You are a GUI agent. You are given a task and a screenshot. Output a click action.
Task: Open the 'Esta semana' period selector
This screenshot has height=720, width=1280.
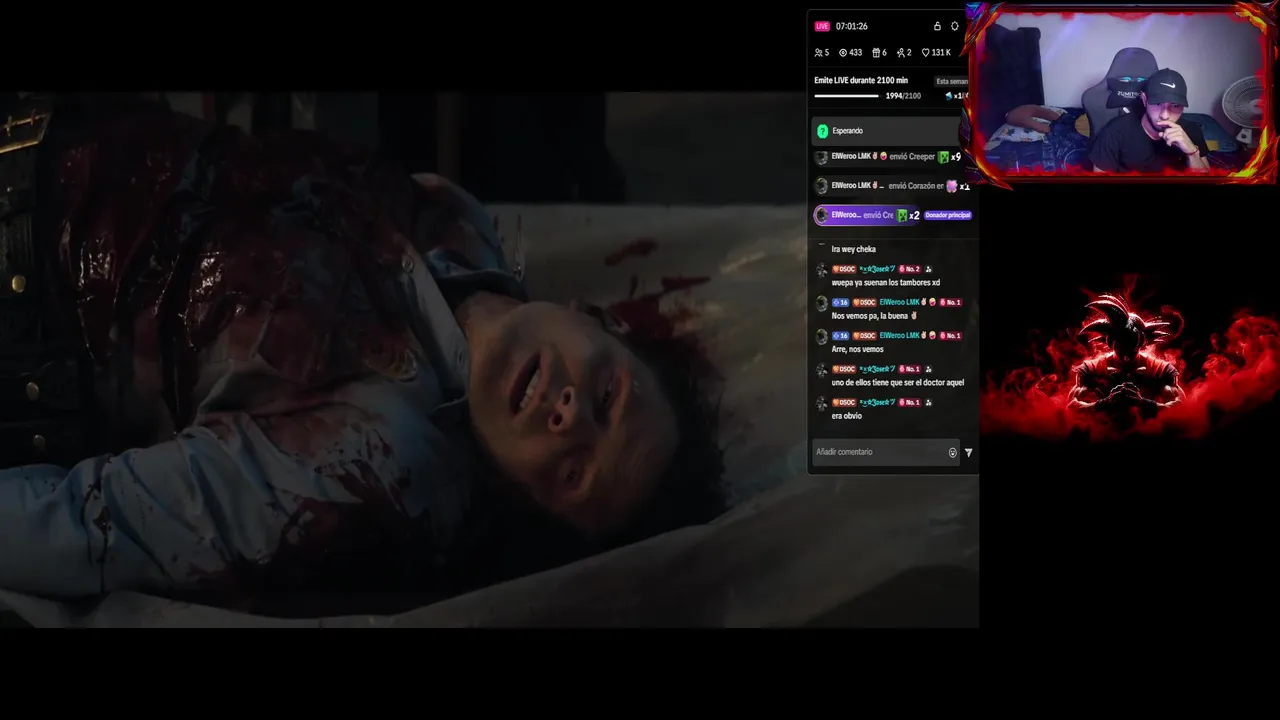(x=951, y=81)
